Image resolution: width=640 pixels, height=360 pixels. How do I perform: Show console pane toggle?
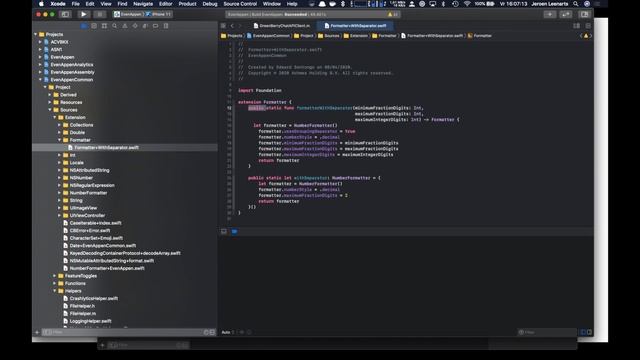click(x=589, y=332)
